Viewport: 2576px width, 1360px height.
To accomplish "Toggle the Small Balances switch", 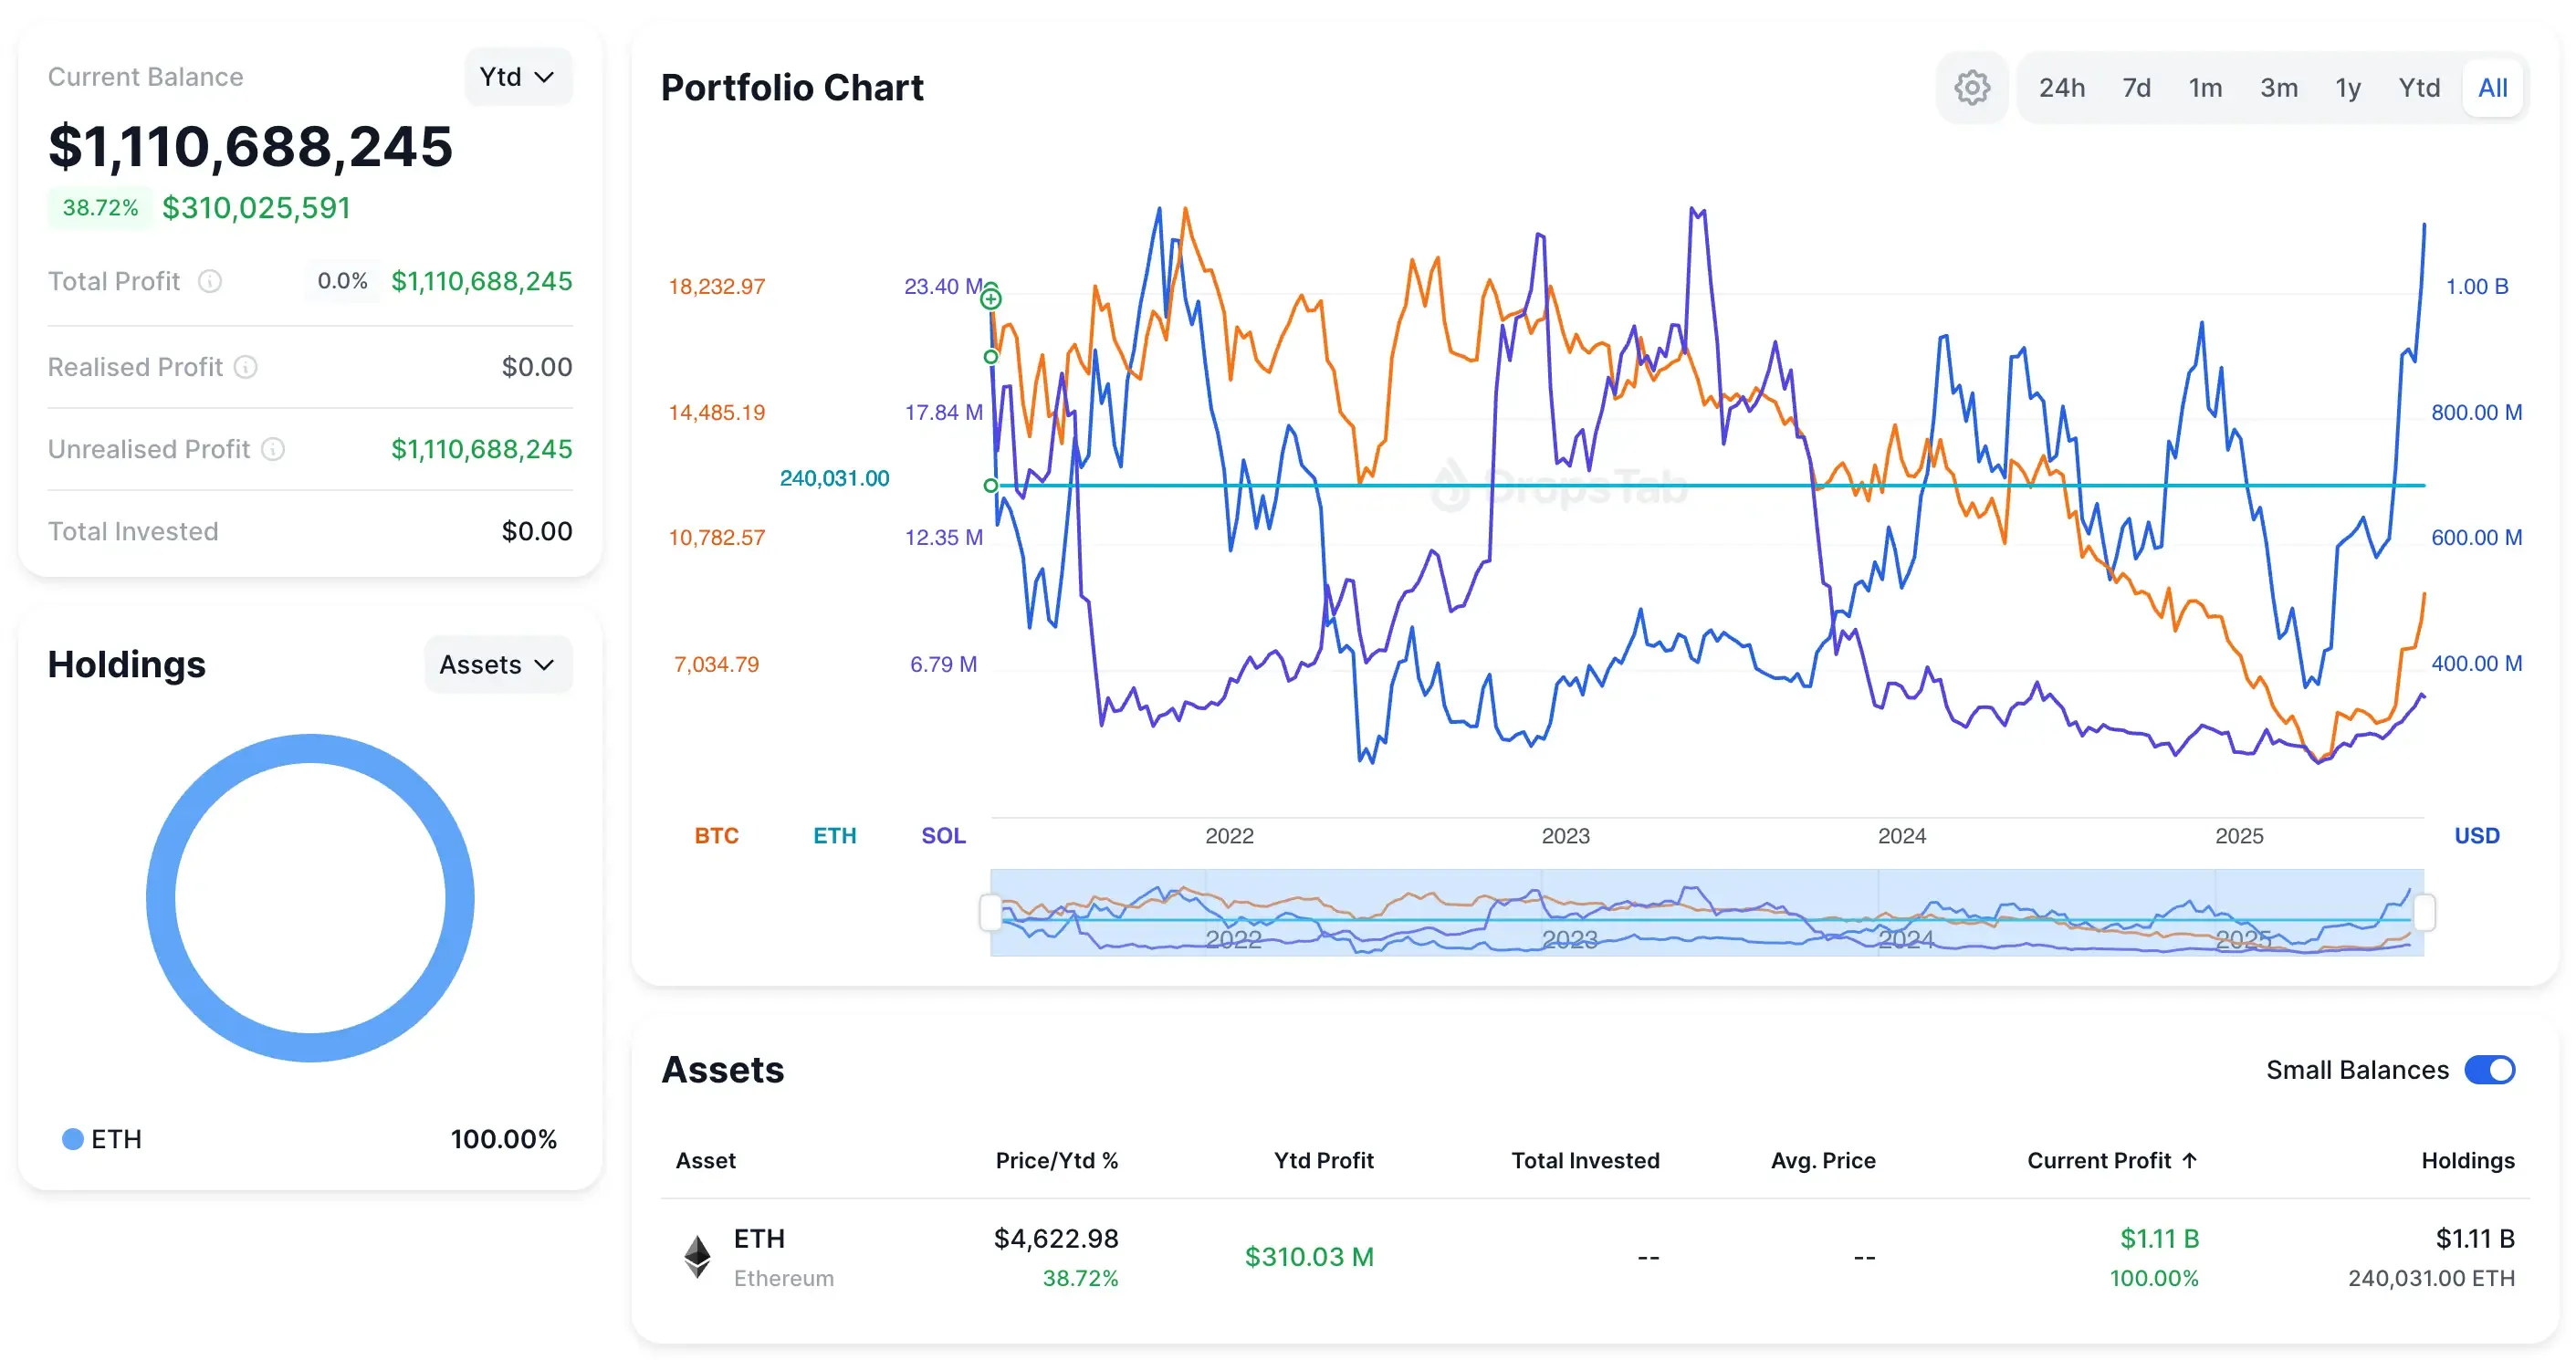I will click(x=2489, y=1070).
